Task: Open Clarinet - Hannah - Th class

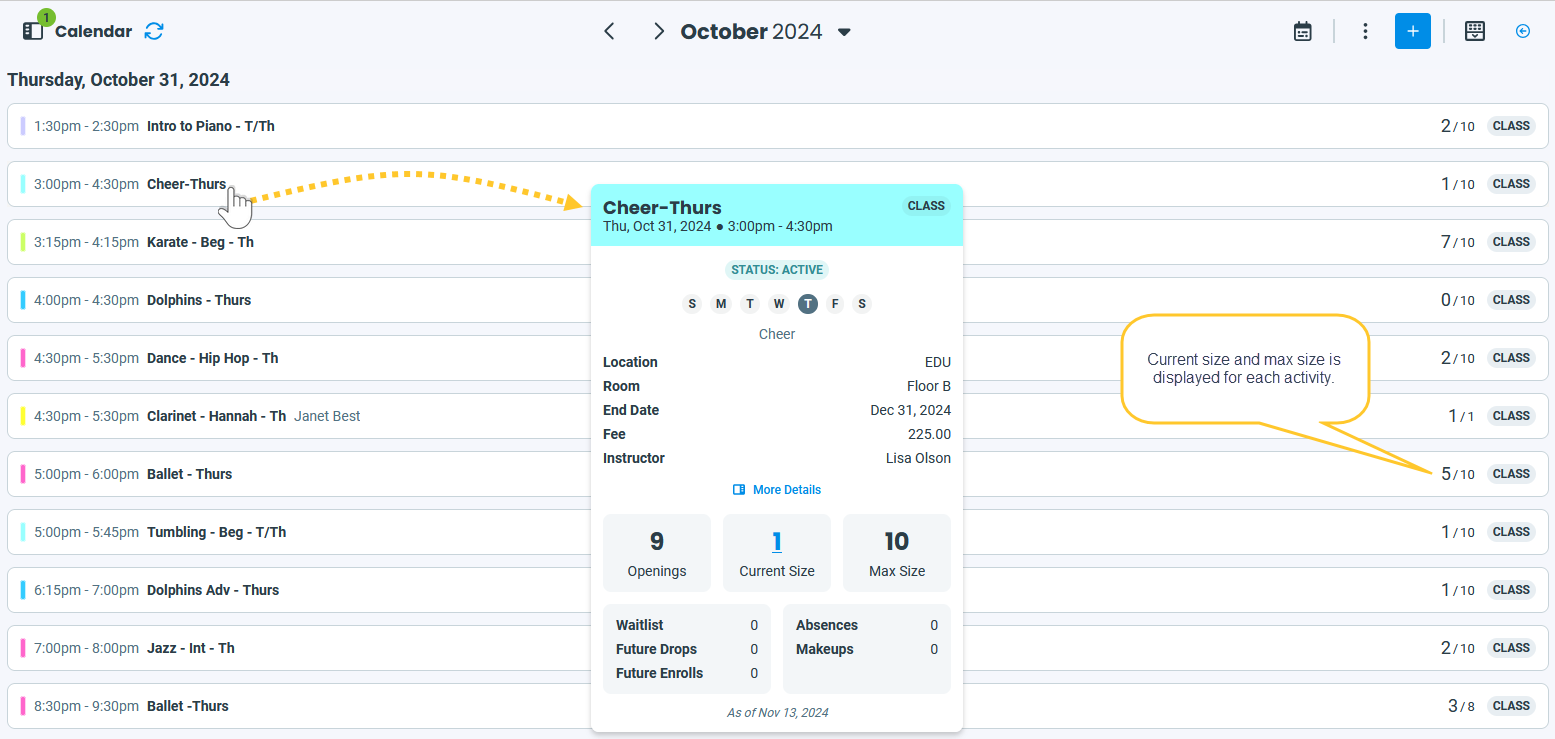Action: click(777, 416)
